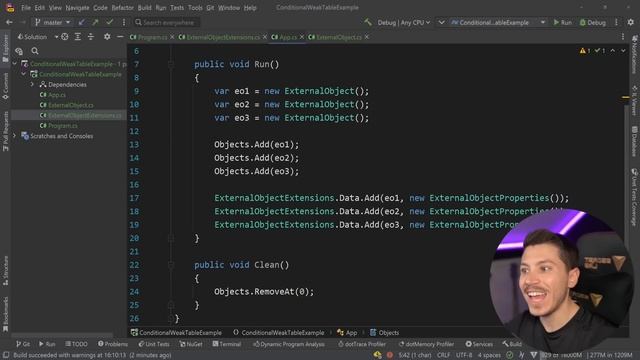
Task: Open the Refactor menu
Action: click(x=122, y=8)
